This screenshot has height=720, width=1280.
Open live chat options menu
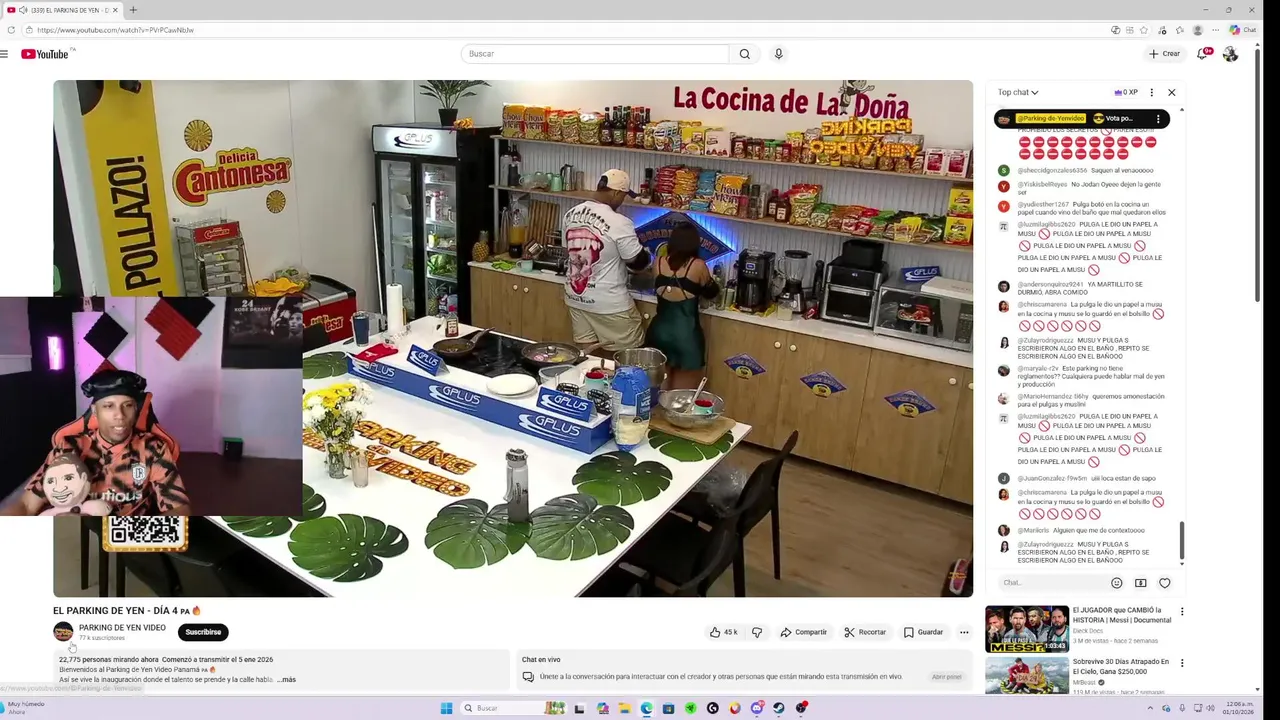coord(1151,92)
